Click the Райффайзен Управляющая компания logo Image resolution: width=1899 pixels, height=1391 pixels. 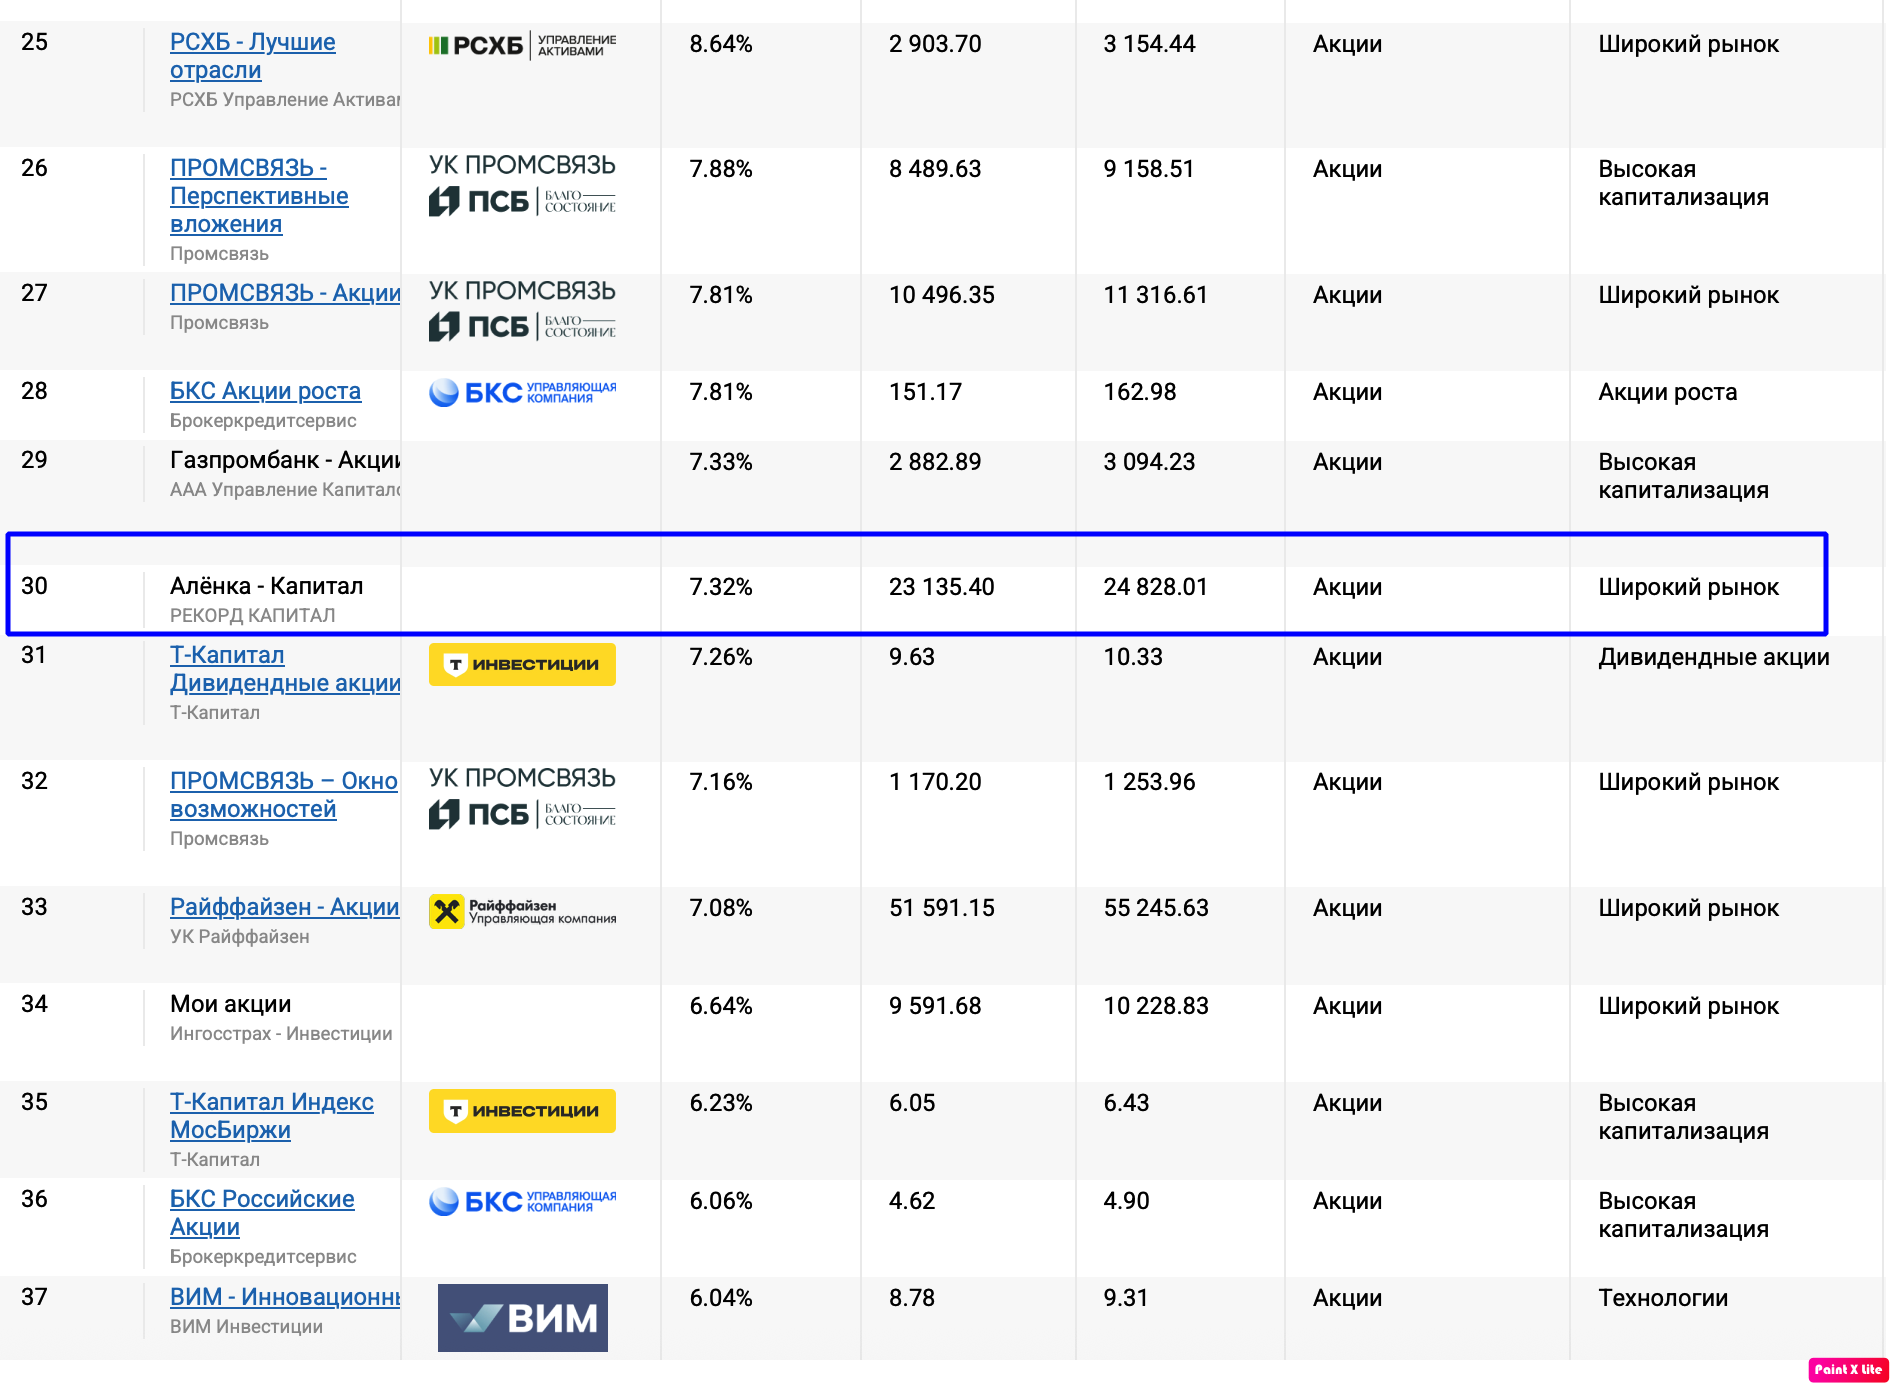(x=522, y=911)
